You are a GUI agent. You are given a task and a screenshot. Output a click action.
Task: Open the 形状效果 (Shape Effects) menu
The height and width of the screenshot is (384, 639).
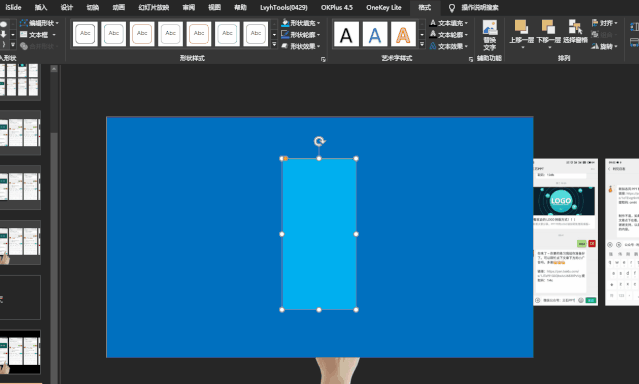[300, 46]
